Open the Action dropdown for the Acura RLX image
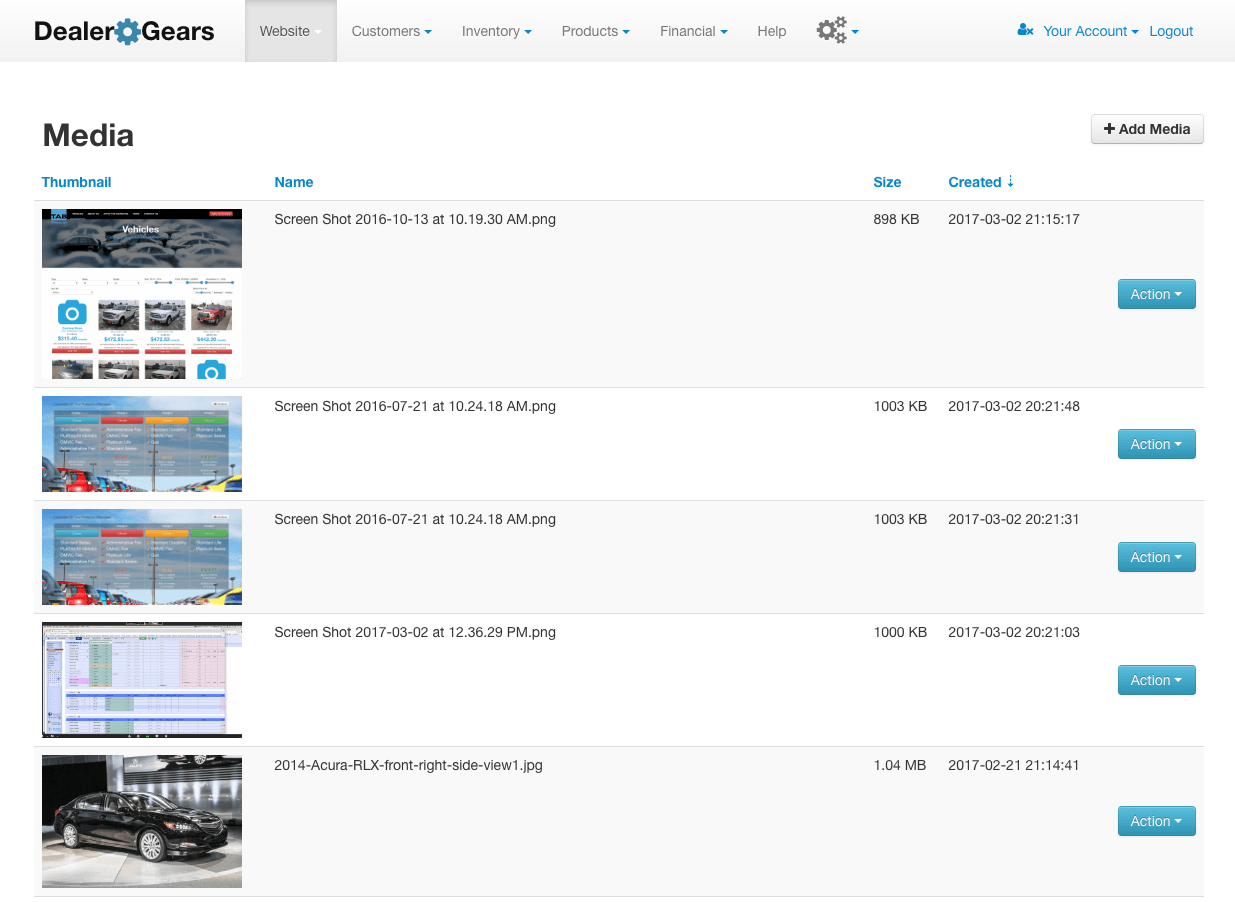Image resolution: width=1235 pixels, height=902 pixels. click(1156, 820)
